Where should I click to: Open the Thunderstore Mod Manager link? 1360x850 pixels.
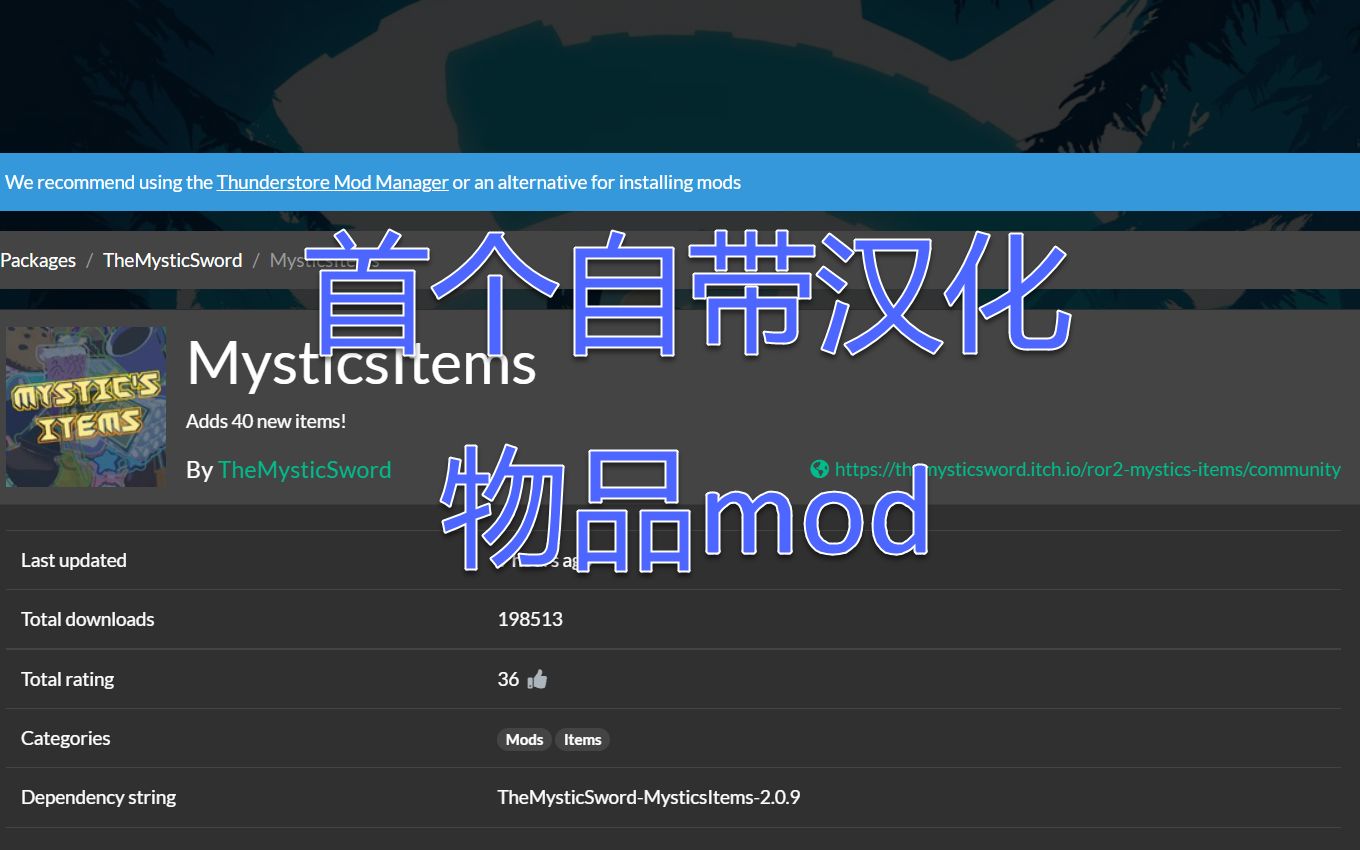click(x=331, y=182)
